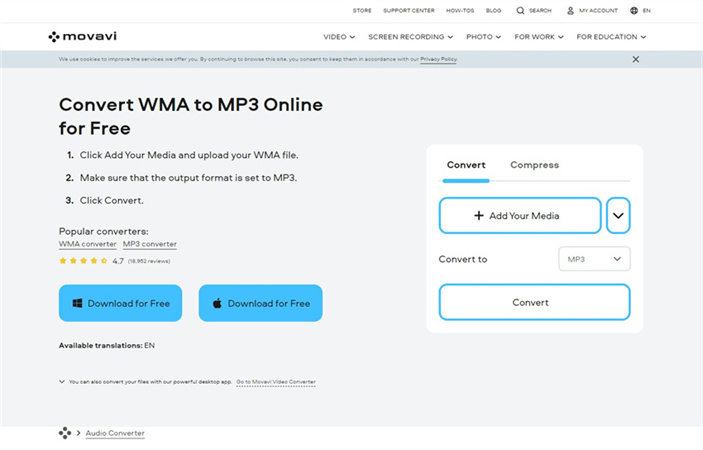Click the Convert button
Image resolution: width=703 pixels, height=450 pixels.
coord(534,303)
